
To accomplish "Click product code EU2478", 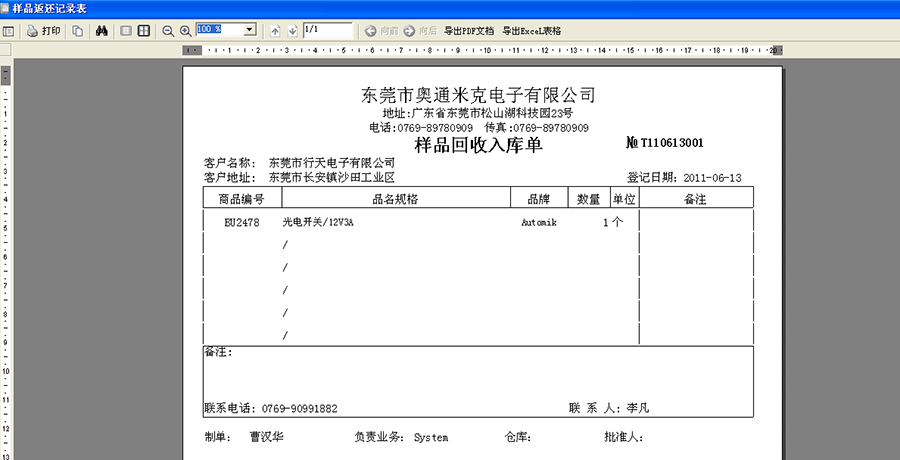I will pos(242,223).
